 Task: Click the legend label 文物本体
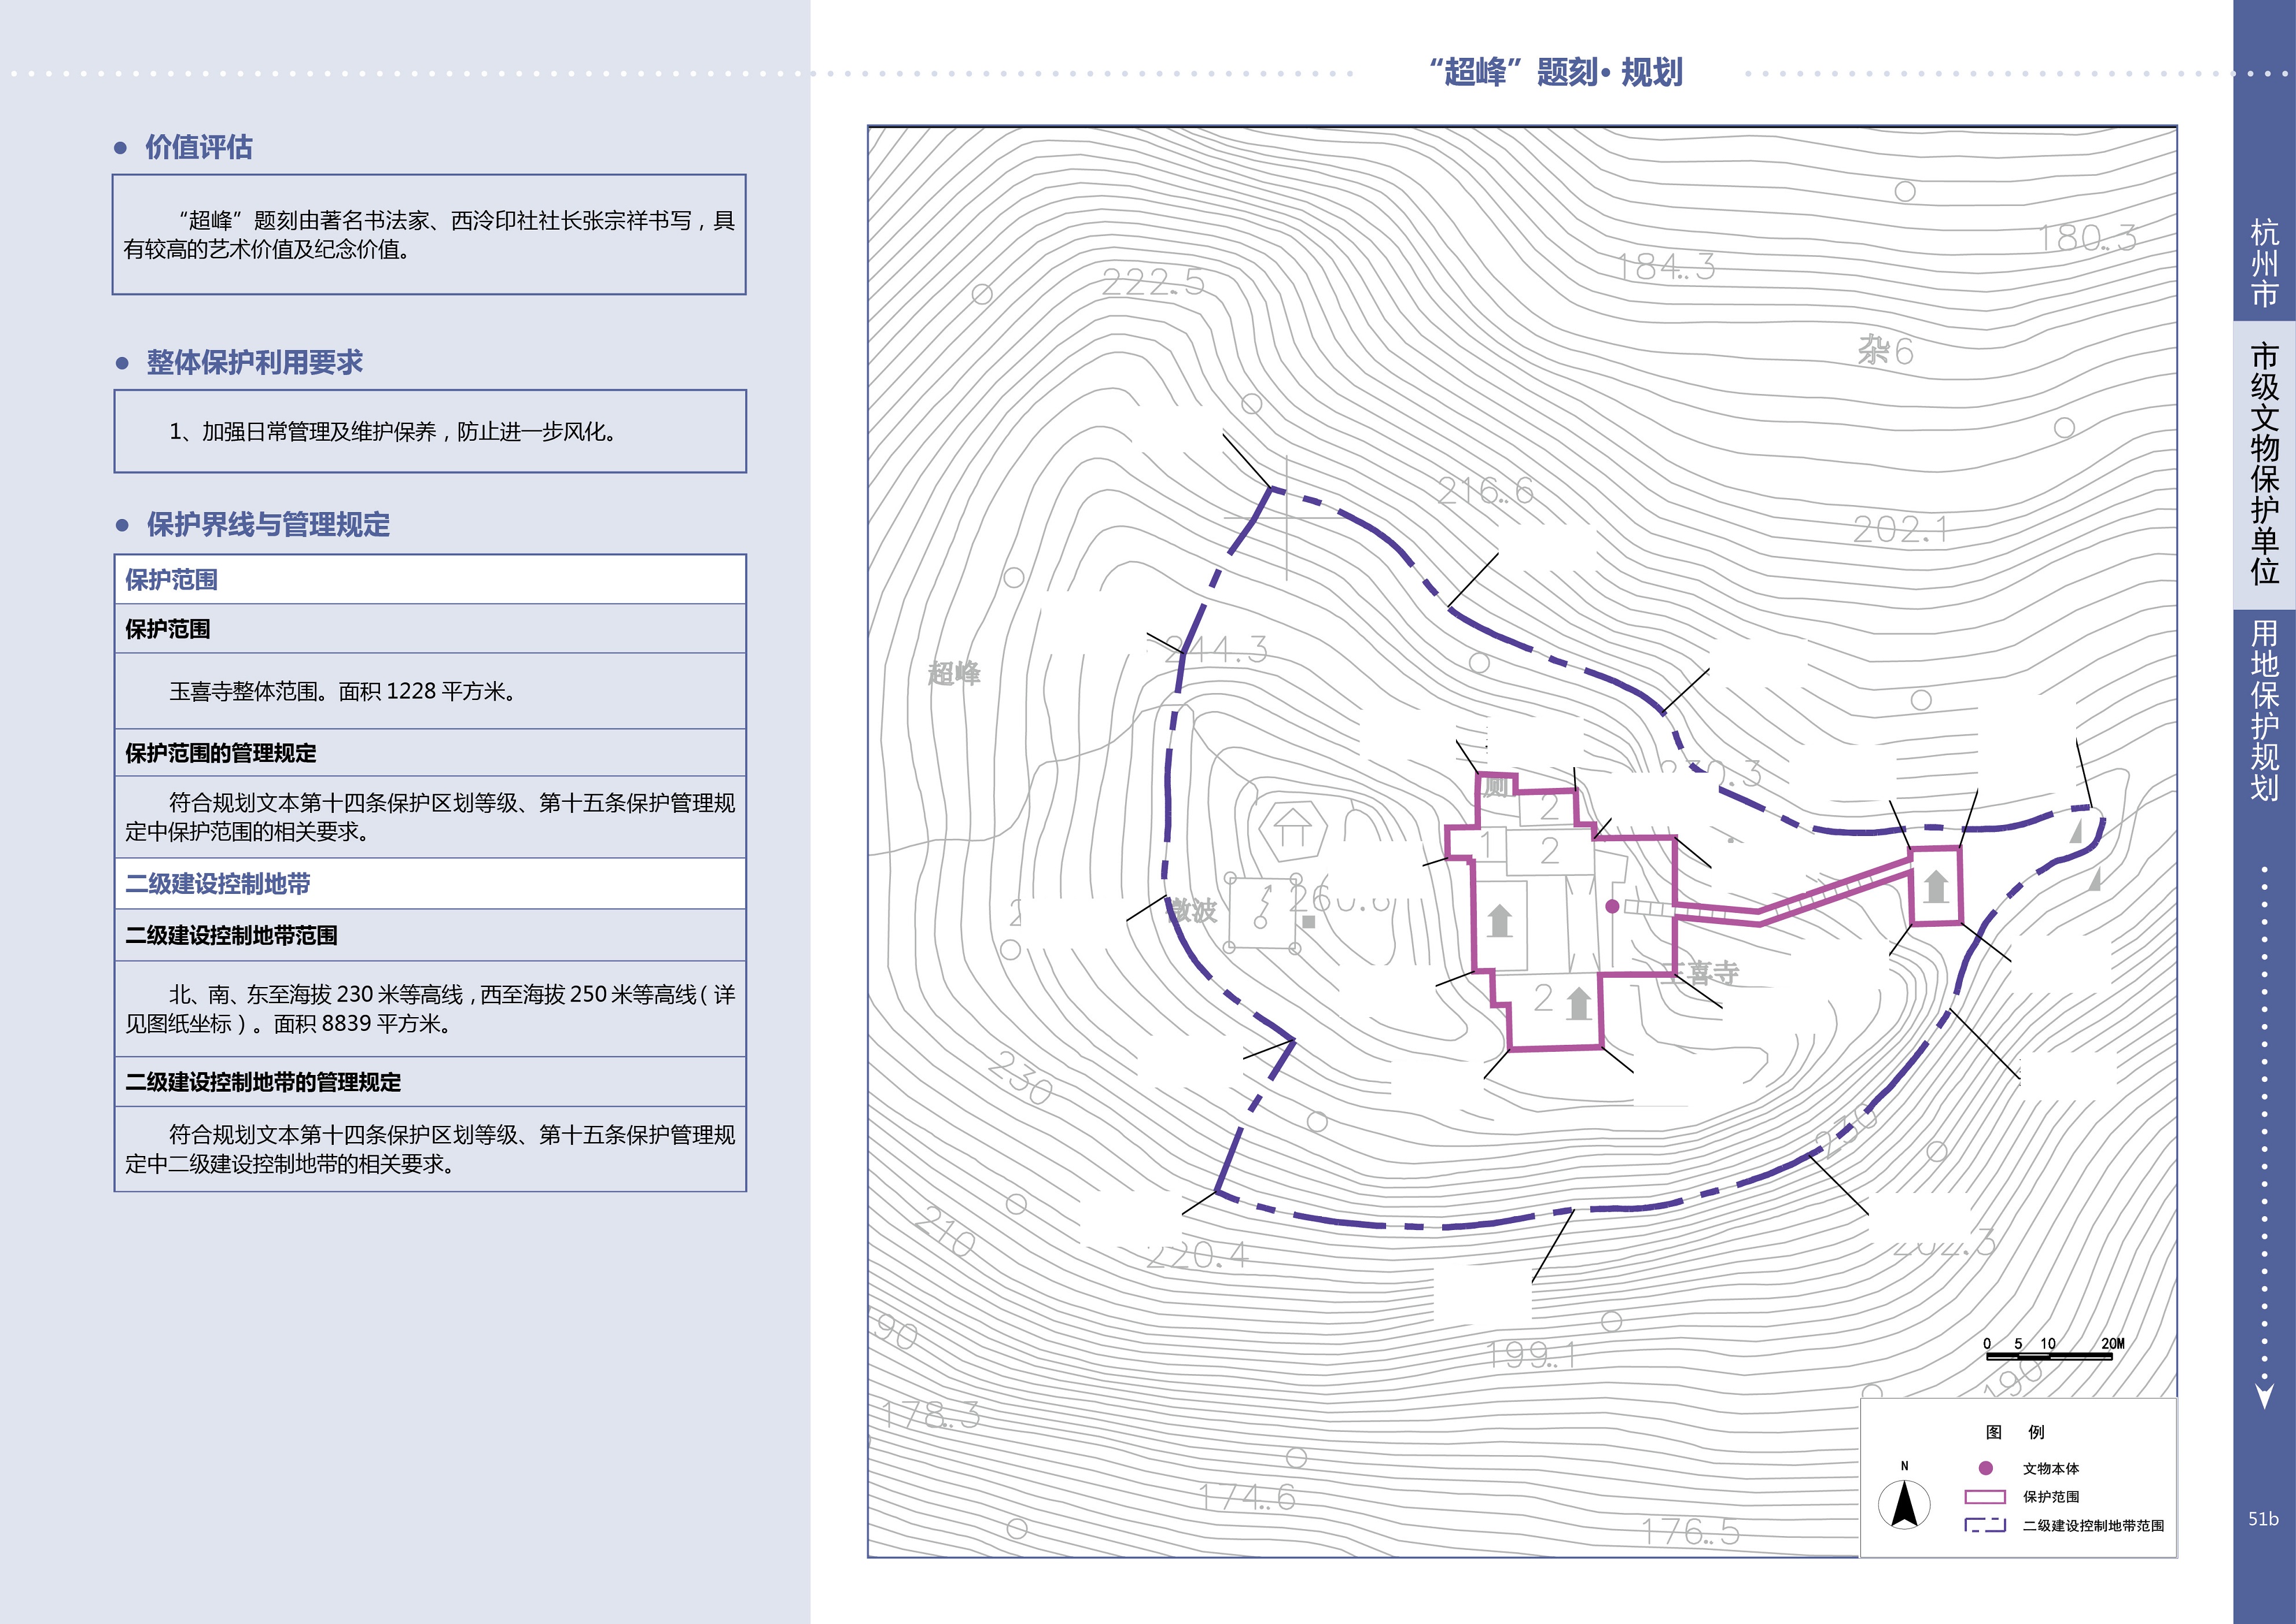[x=2051, y=1468]
